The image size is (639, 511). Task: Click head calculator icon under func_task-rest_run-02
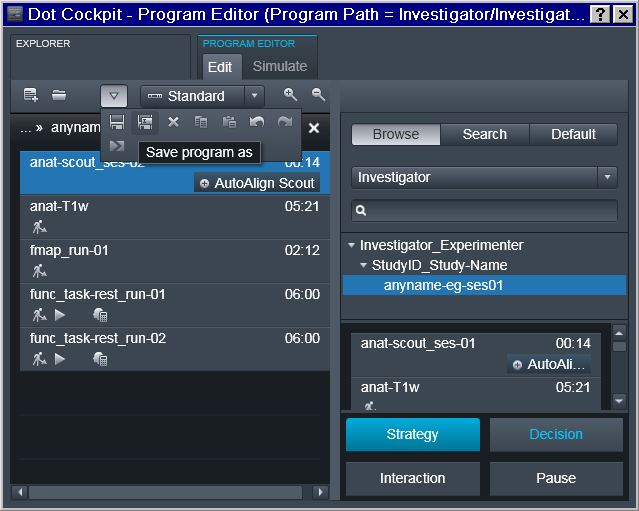point(100,359)
